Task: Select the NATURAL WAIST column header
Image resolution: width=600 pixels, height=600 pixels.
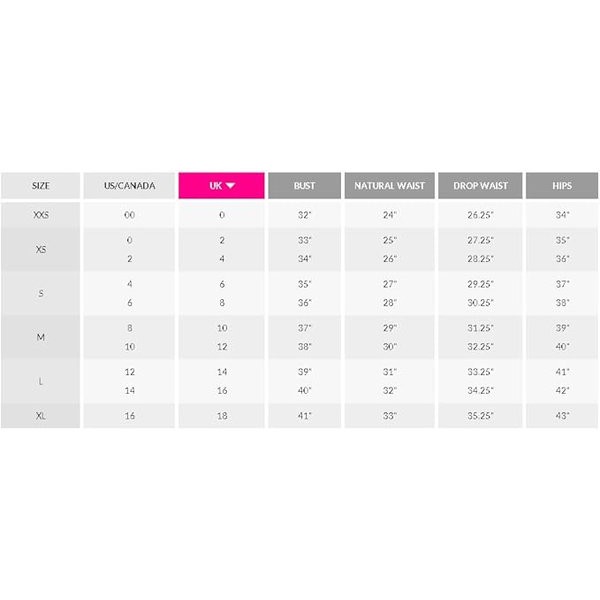Action: pos(389,186)
